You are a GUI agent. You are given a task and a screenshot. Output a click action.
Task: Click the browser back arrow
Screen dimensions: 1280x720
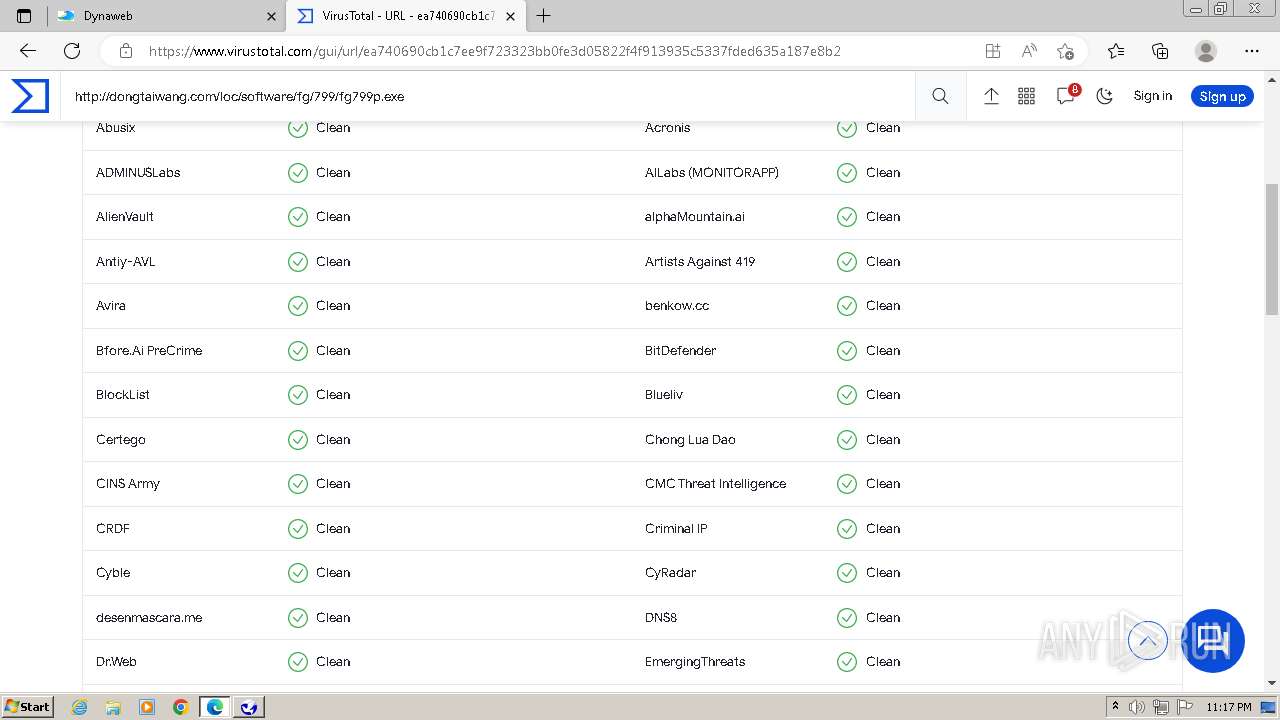tap(28, 51)
